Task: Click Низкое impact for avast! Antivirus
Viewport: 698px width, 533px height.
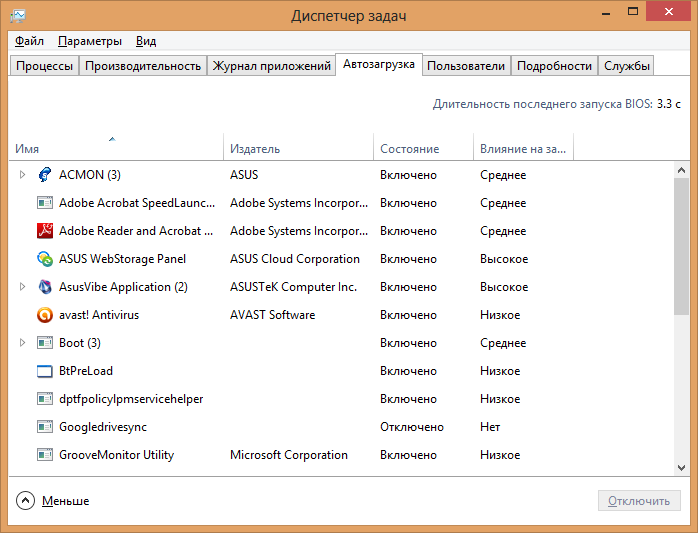Action: 500,315
